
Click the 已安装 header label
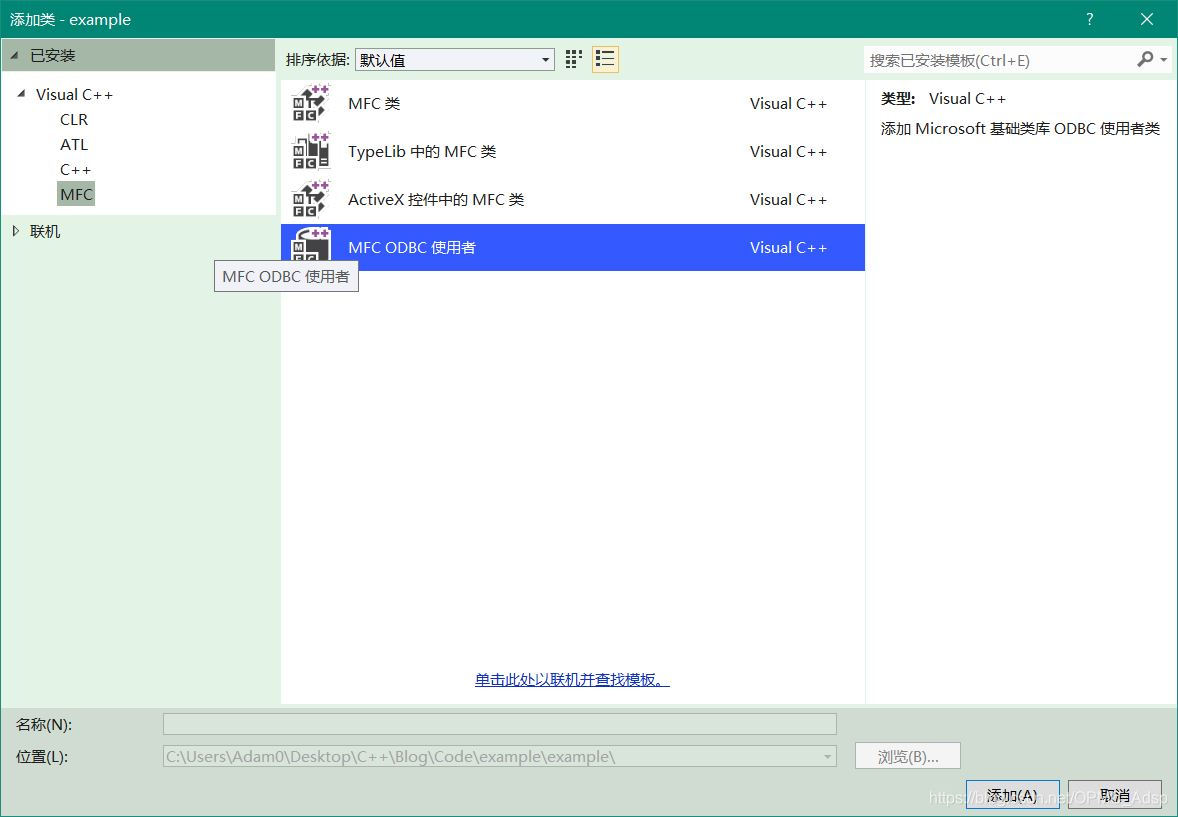pyautogui.click(x=53, y=56)
